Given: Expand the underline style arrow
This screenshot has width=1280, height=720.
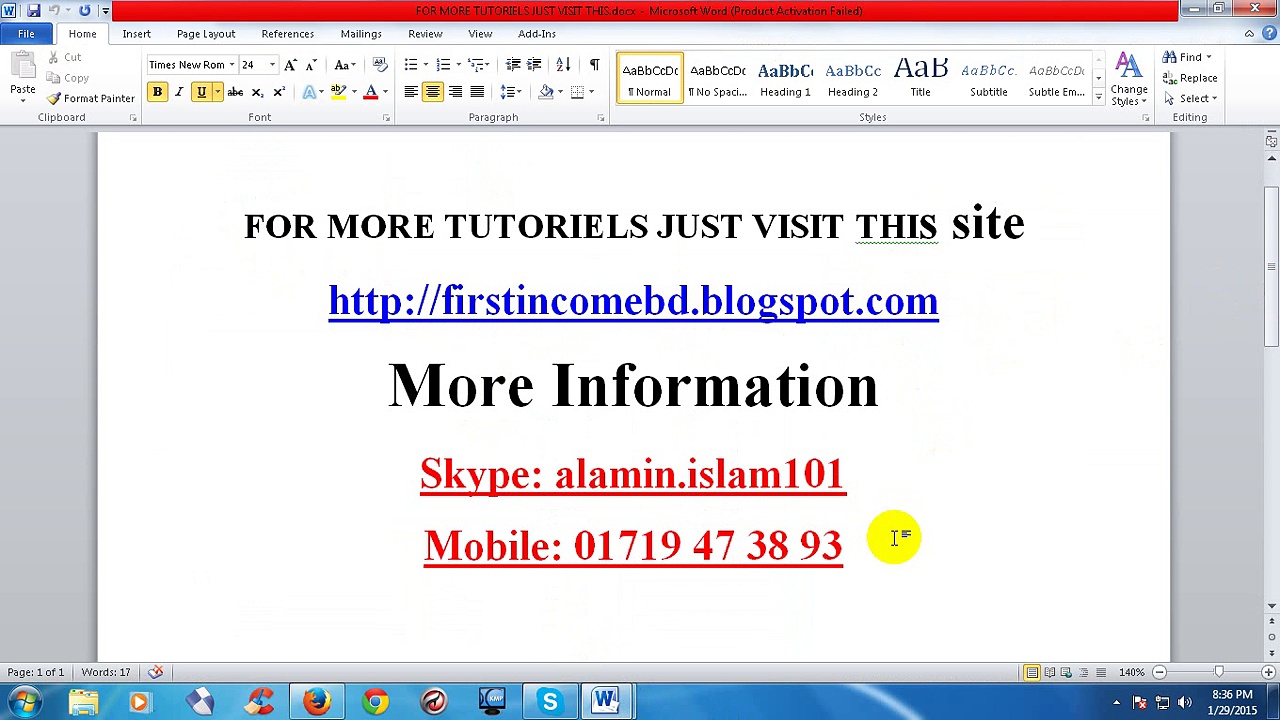Looking at the screenshot, I should pos(217,92).
